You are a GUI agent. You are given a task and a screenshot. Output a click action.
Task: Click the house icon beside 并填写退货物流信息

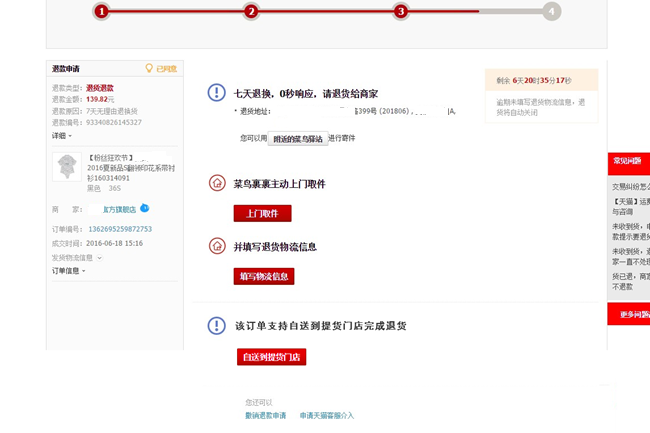217,246
